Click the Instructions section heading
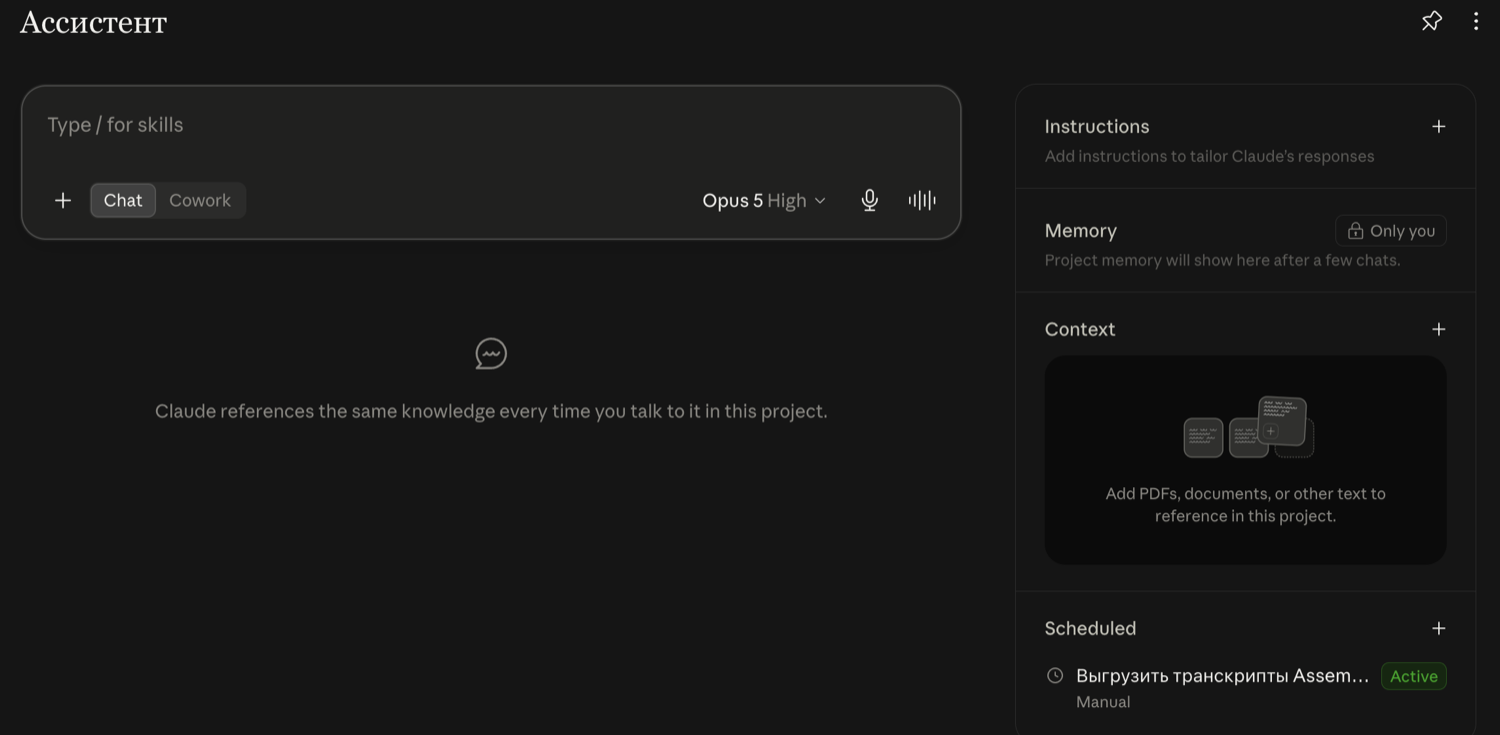 1097,126
